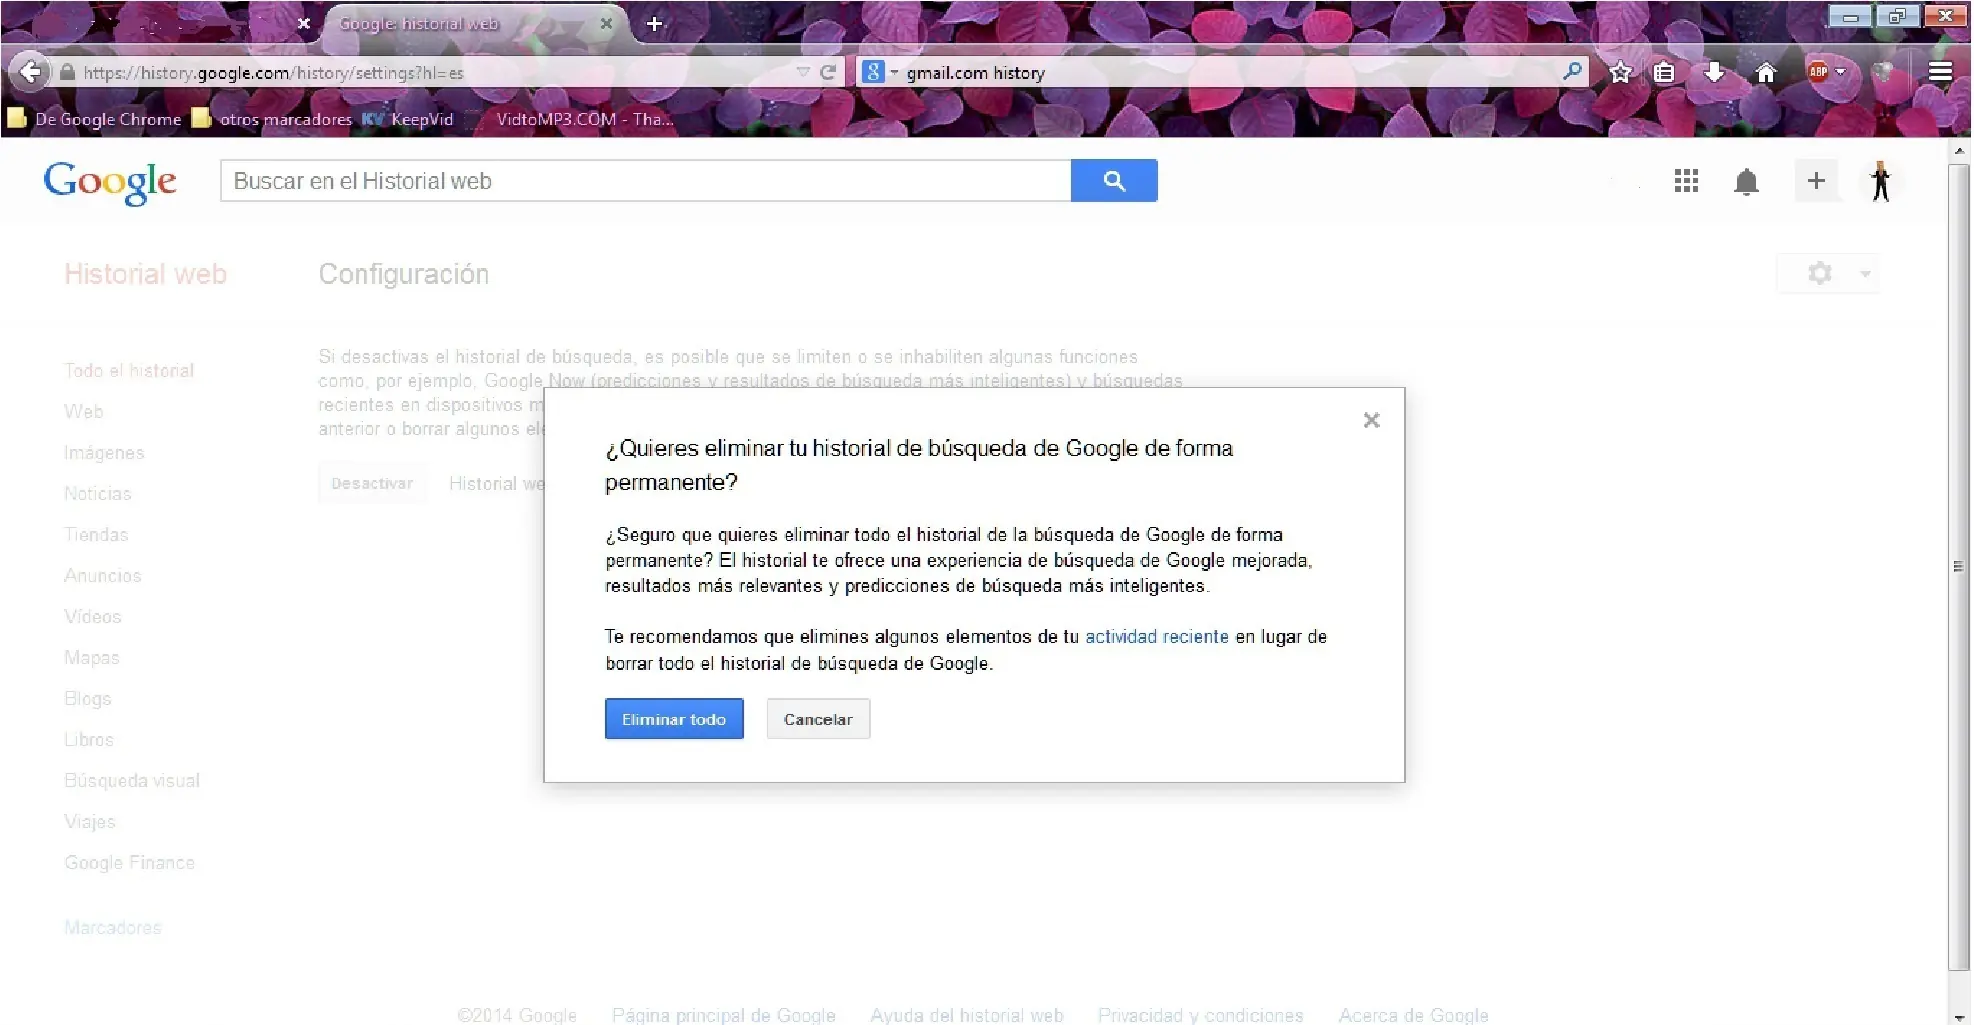The width and height of the screenshot is (1974, 1025).
Task: Select Noticias in the sidebar
Action: click(x=98, y=494)
